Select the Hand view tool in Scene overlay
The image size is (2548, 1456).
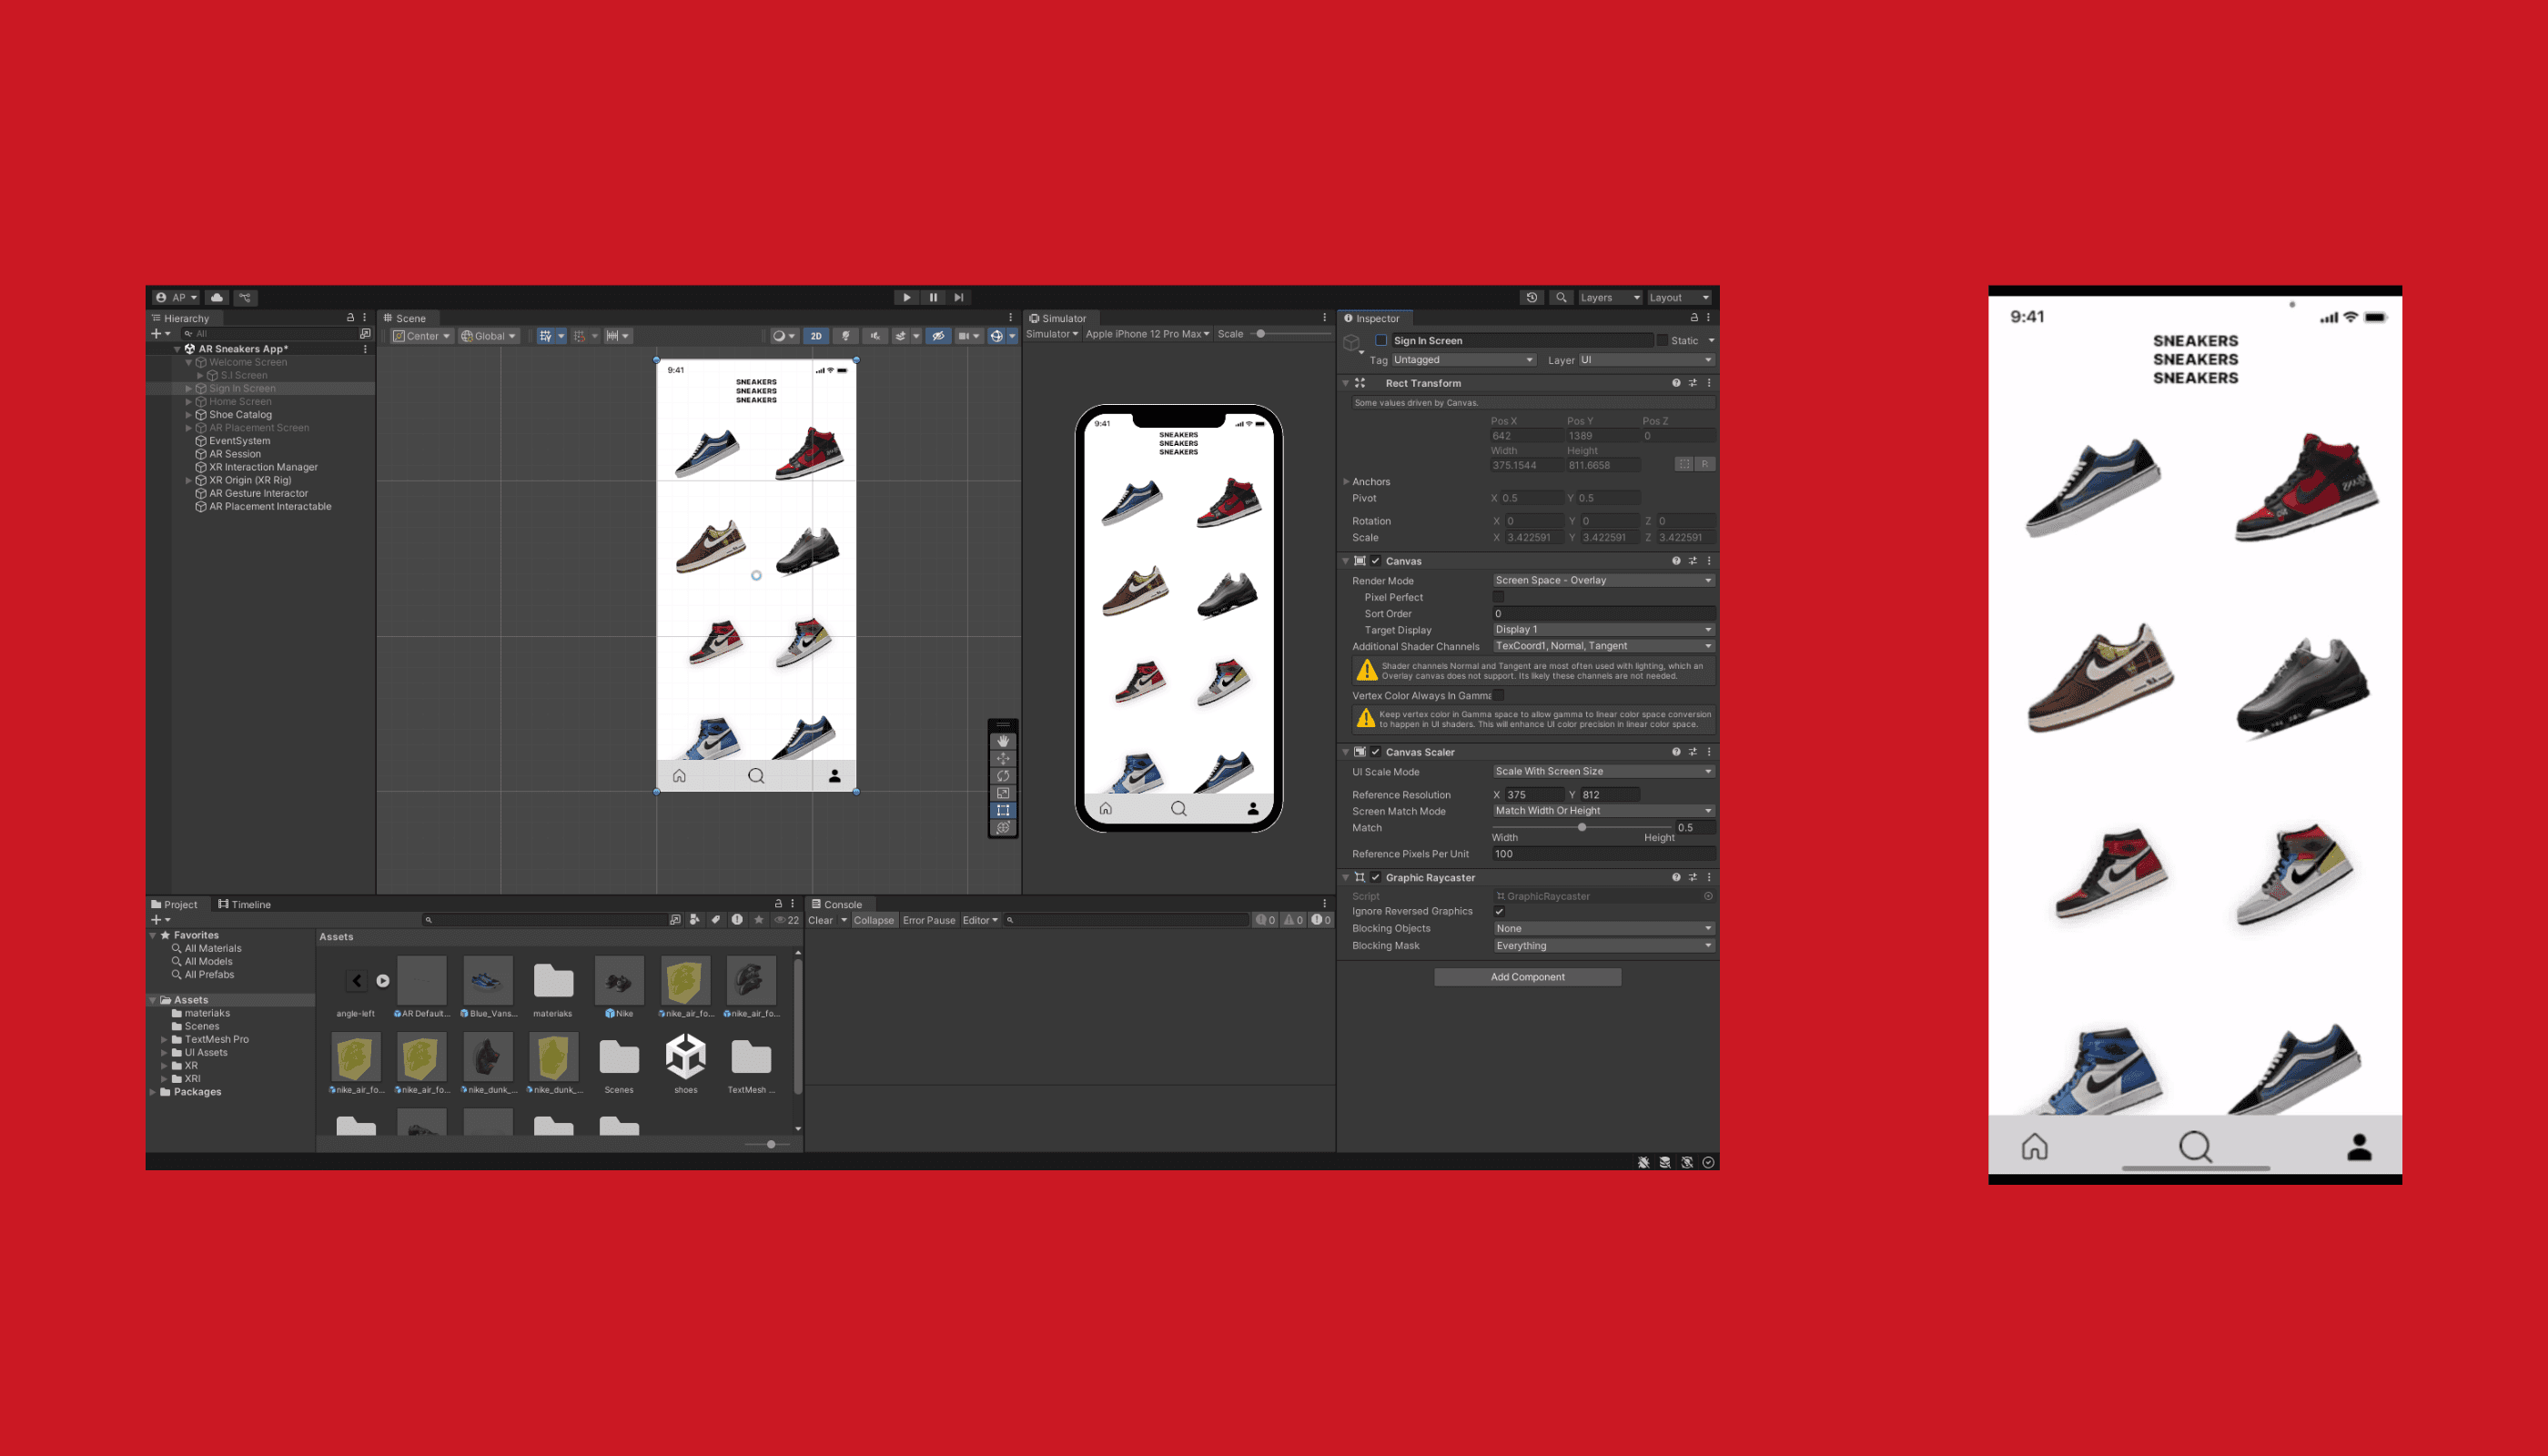pos(1003,742)
